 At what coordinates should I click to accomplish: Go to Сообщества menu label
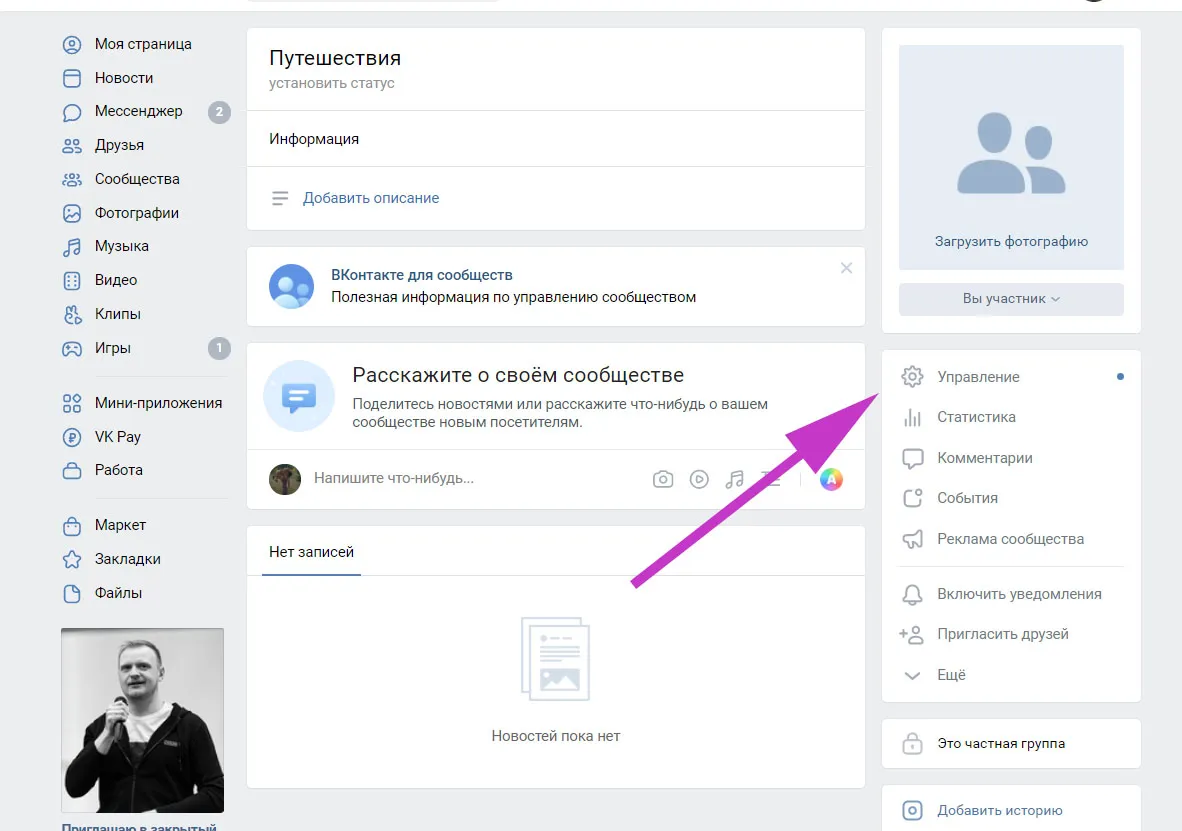pos(137,179)
